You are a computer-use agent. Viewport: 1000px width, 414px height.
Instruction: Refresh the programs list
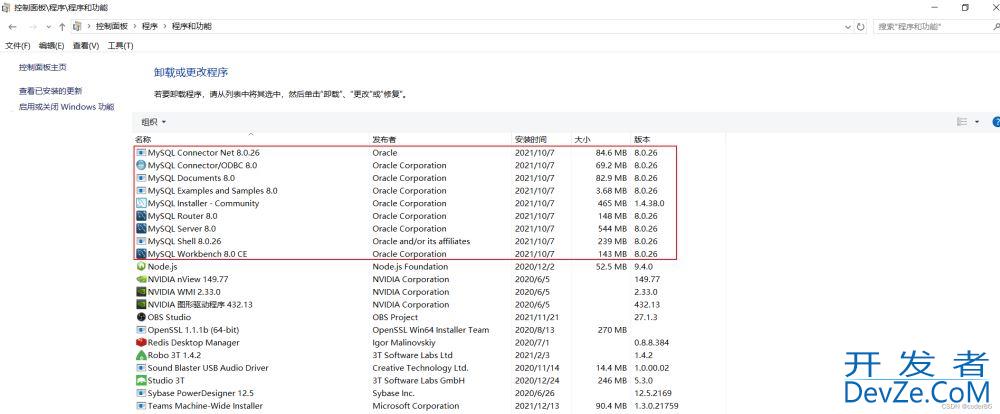click(861, 27)
